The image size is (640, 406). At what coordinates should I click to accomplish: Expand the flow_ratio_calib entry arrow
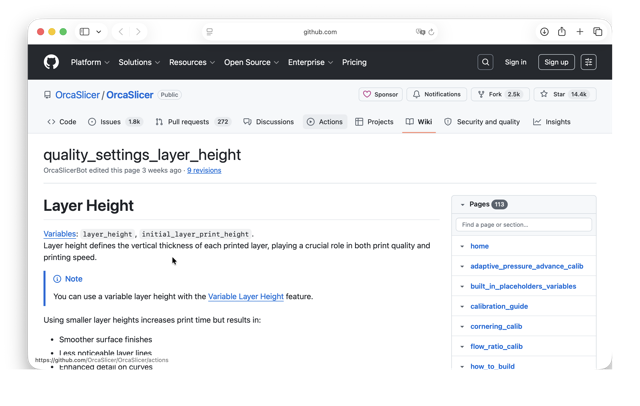462,346
